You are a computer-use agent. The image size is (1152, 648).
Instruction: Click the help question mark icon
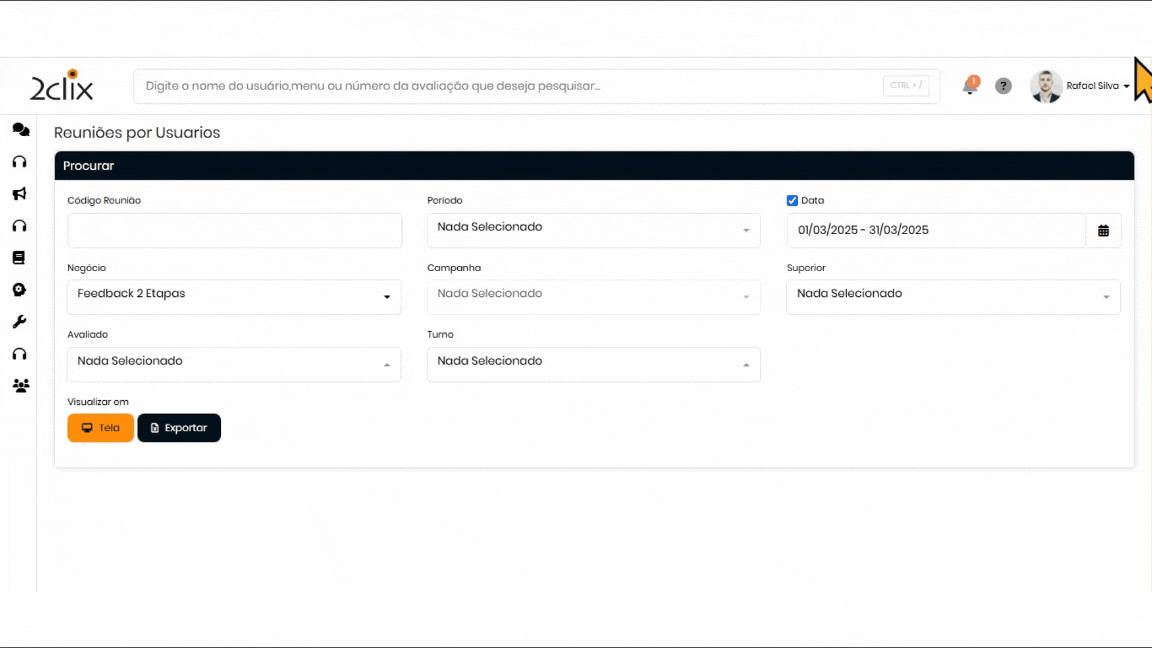[x=1003, y=86]
